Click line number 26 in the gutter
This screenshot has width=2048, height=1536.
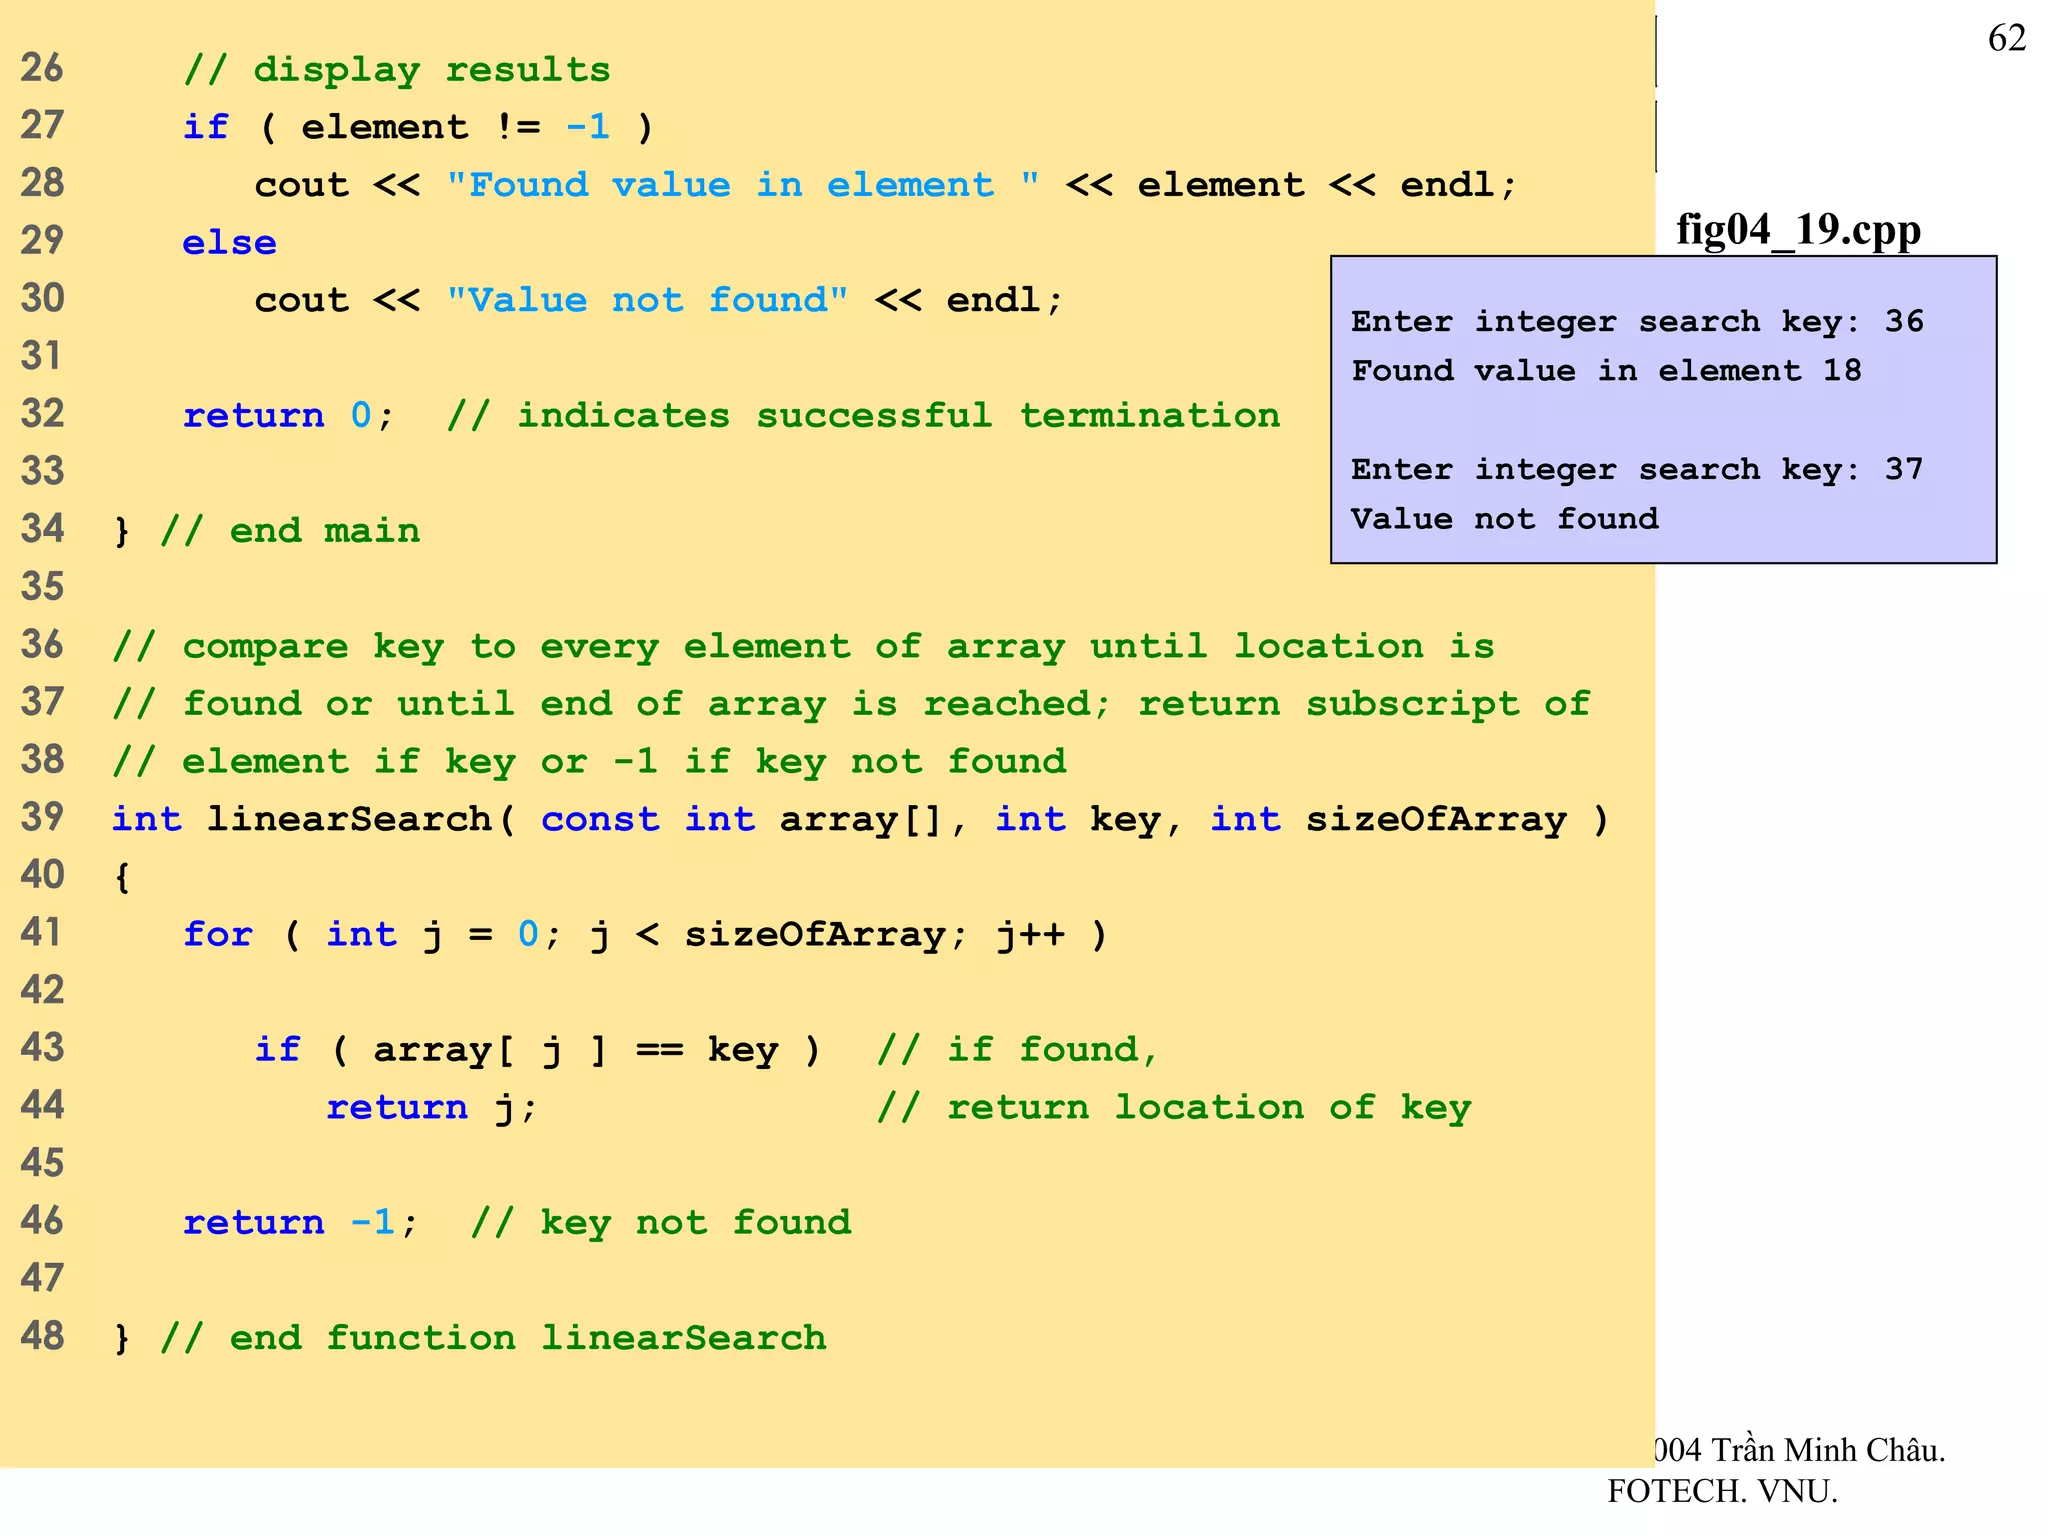[42, 68]
